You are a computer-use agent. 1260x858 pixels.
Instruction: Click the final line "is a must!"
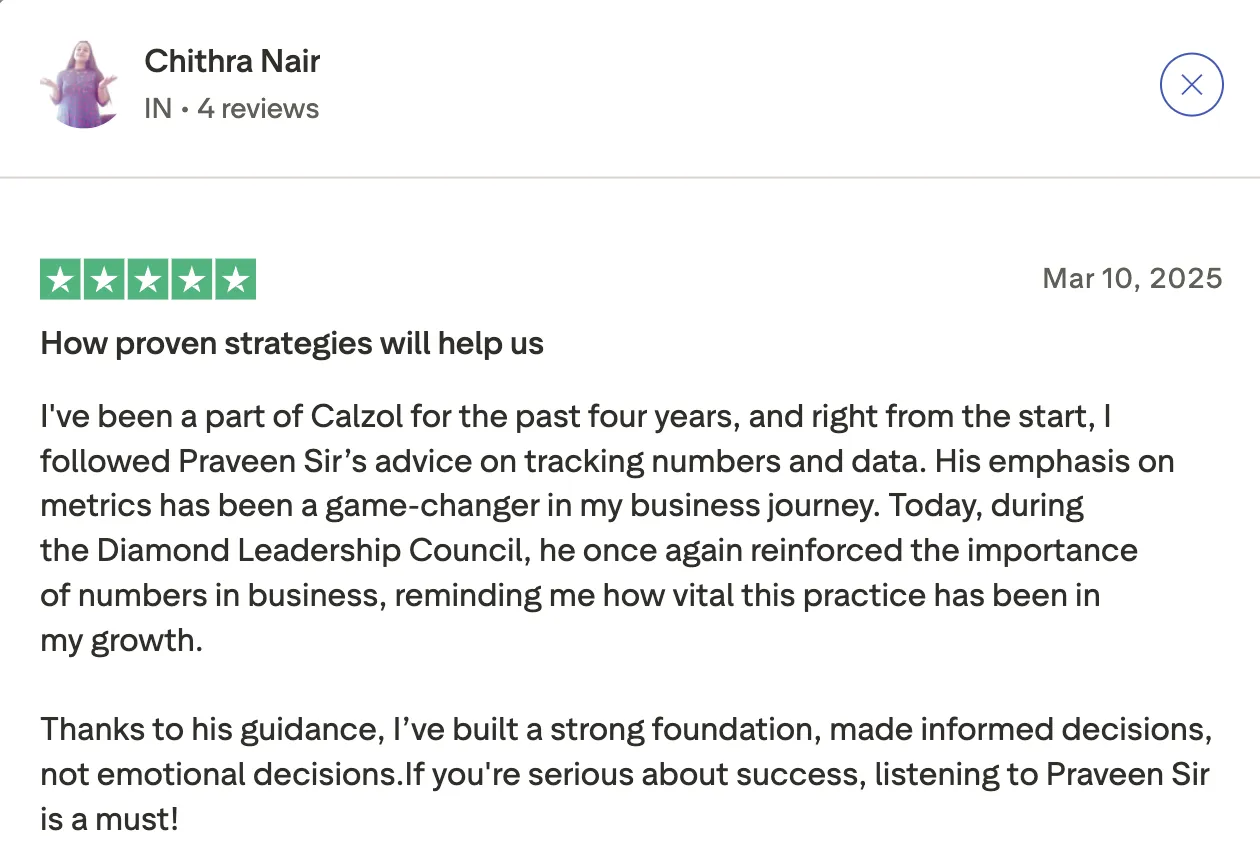pyautogui.click(x=110, y=820)
